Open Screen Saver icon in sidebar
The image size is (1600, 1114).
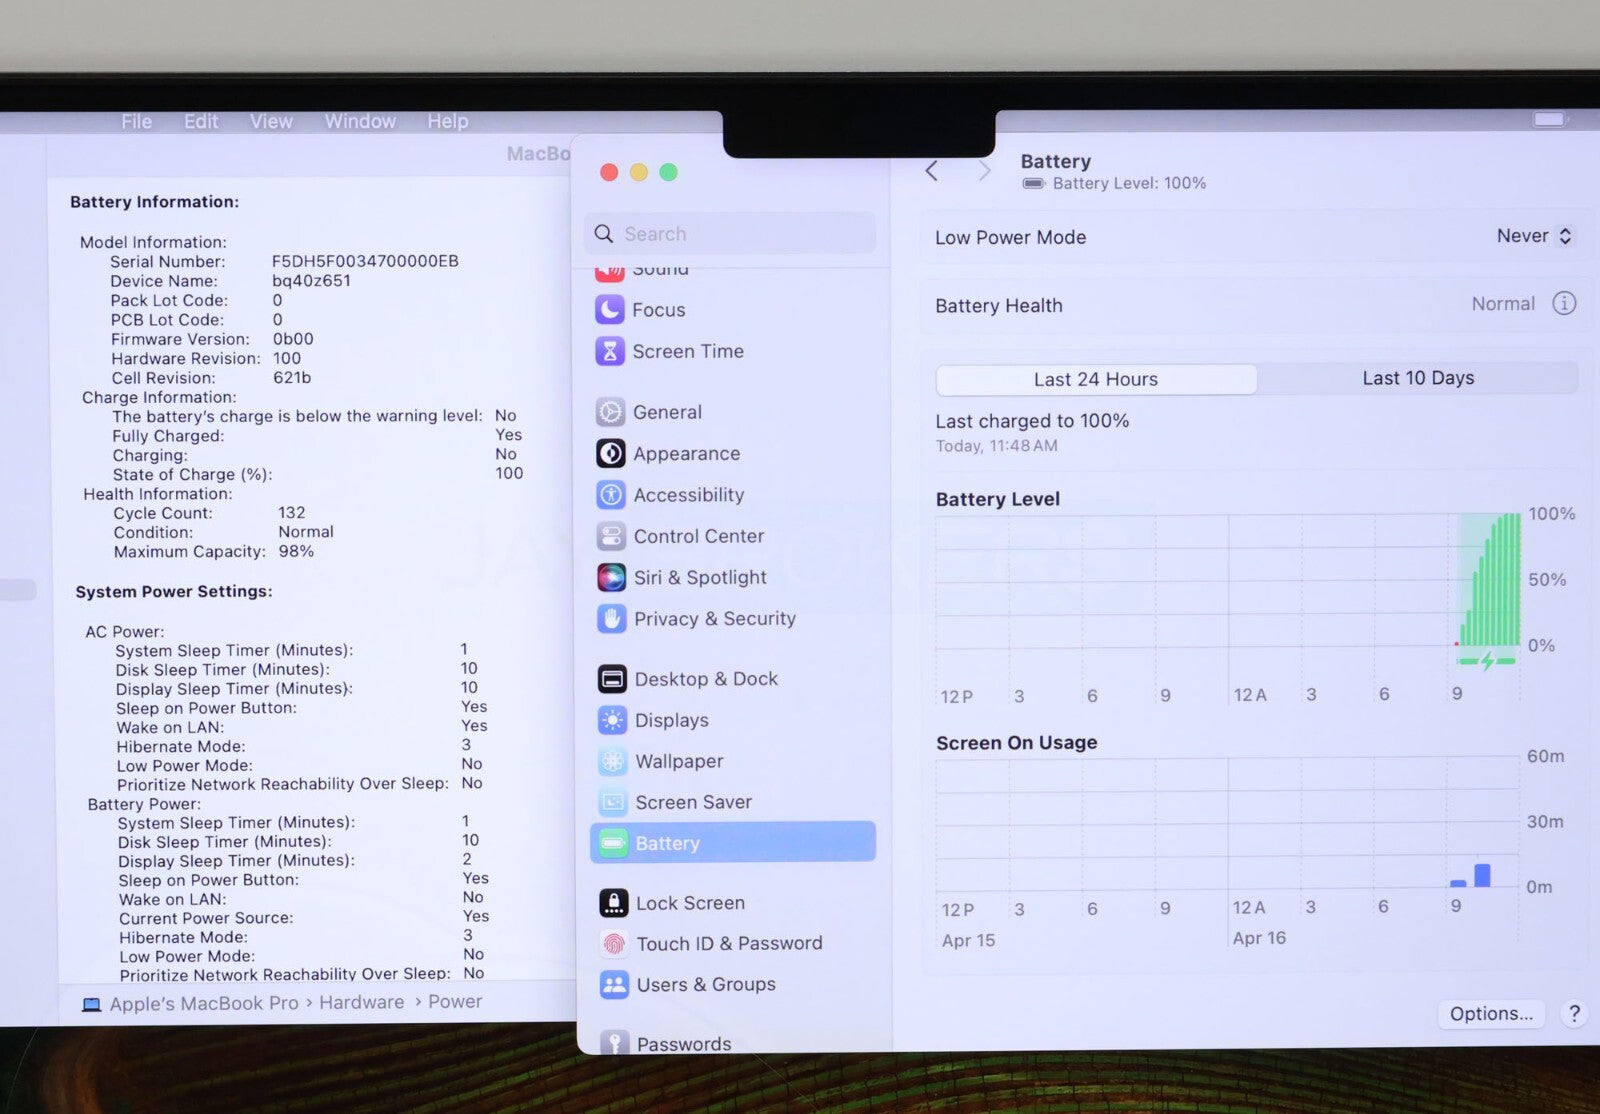613,802
